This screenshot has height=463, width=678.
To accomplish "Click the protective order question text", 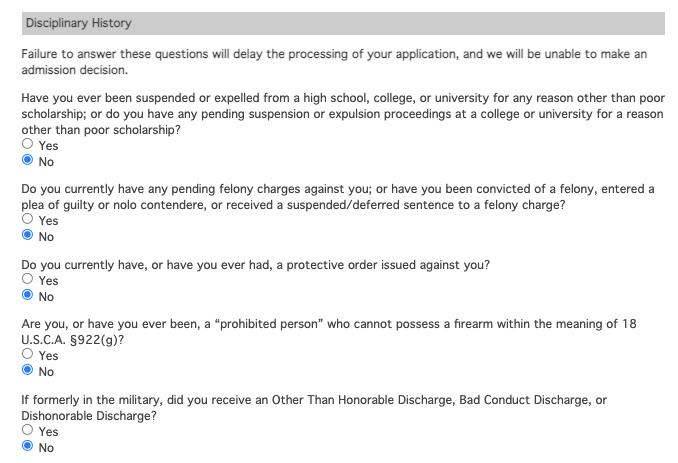I will click(255, 265).
